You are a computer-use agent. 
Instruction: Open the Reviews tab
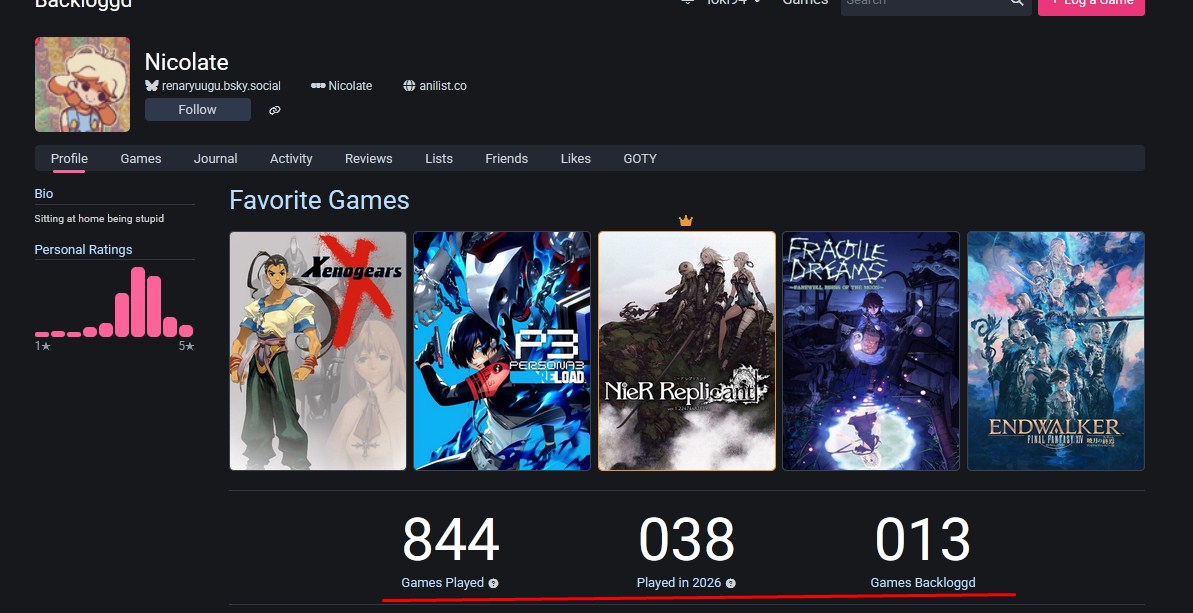click(368, 158)
